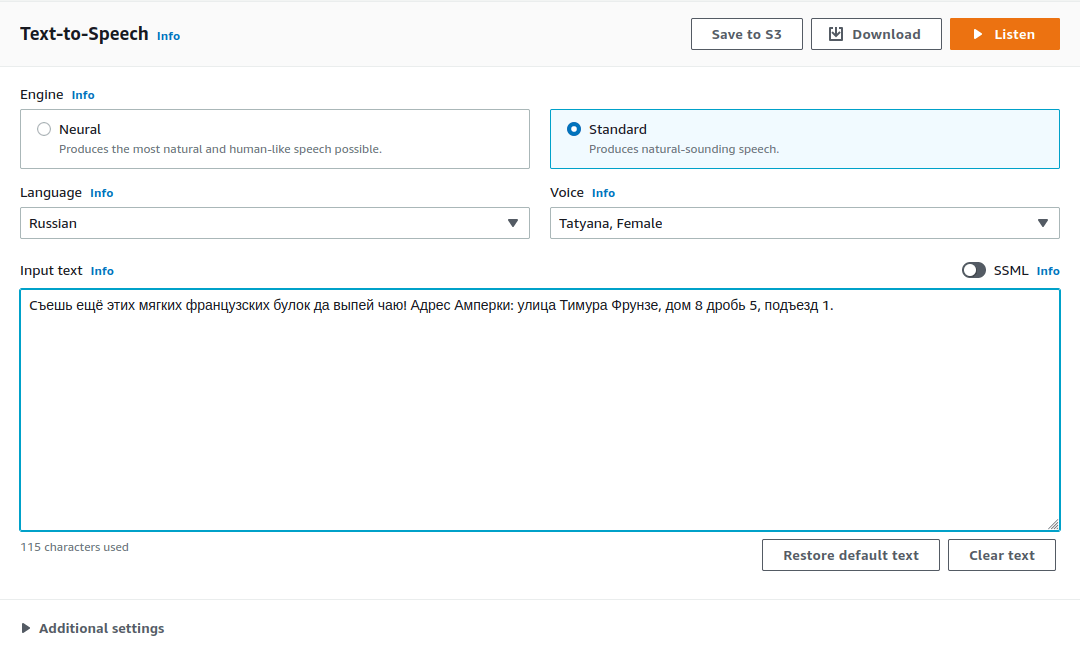Open Info link next to SSML
This screenshot has height=655, width=1080.
(x=1047, y=271)
